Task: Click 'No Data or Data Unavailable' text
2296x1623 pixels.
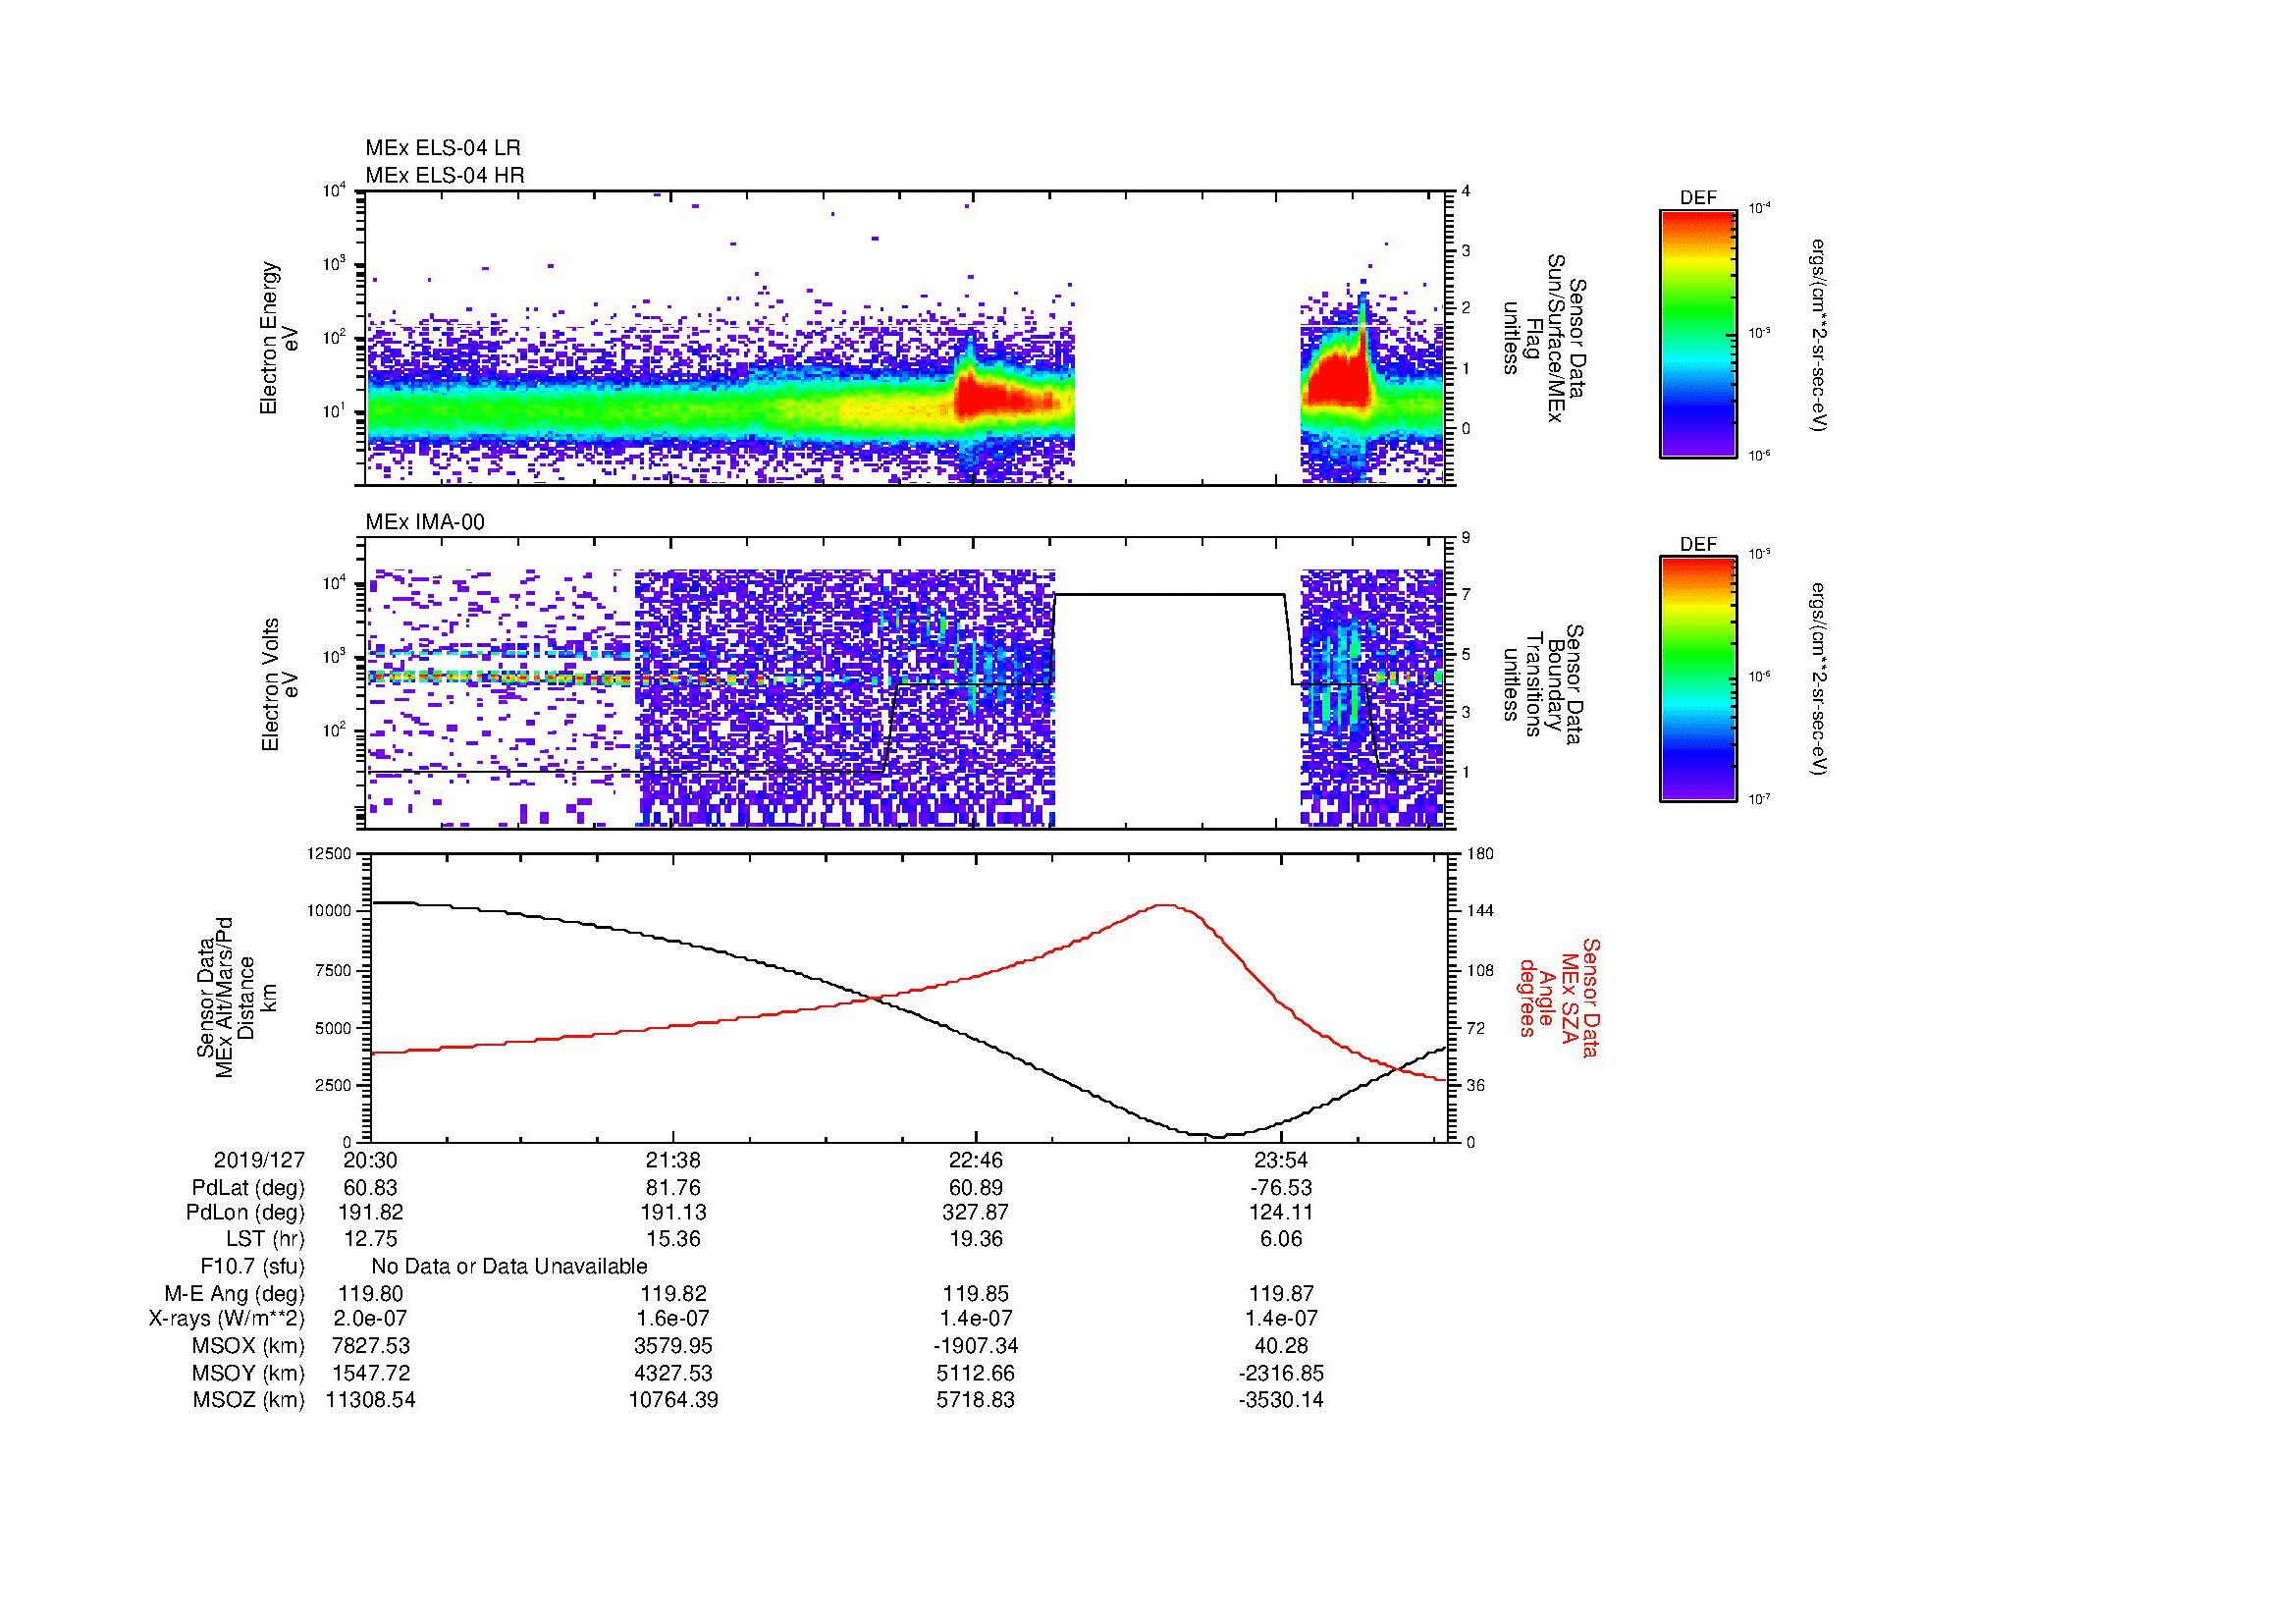Action: pos(509,1267)
